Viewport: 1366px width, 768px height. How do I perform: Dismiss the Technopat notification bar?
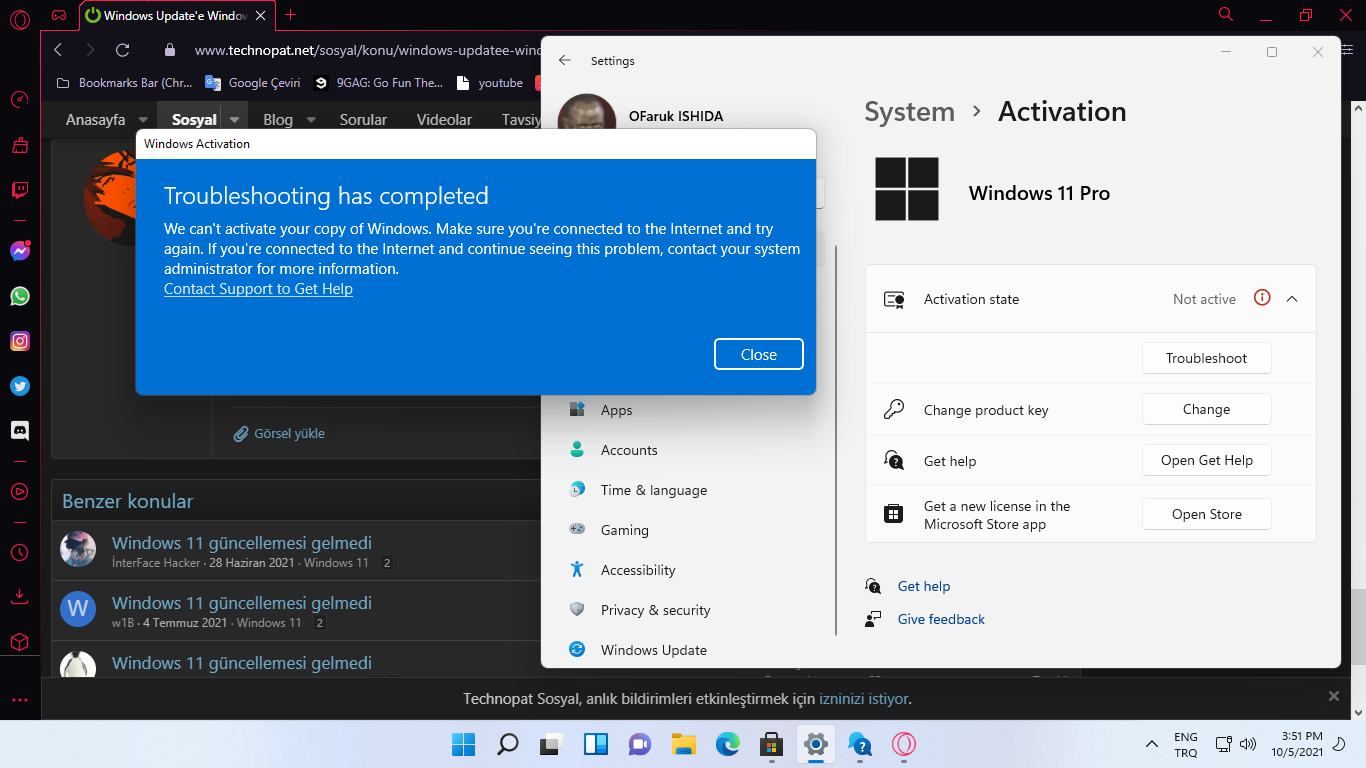pyautogui.click(x=1333, y=696)
